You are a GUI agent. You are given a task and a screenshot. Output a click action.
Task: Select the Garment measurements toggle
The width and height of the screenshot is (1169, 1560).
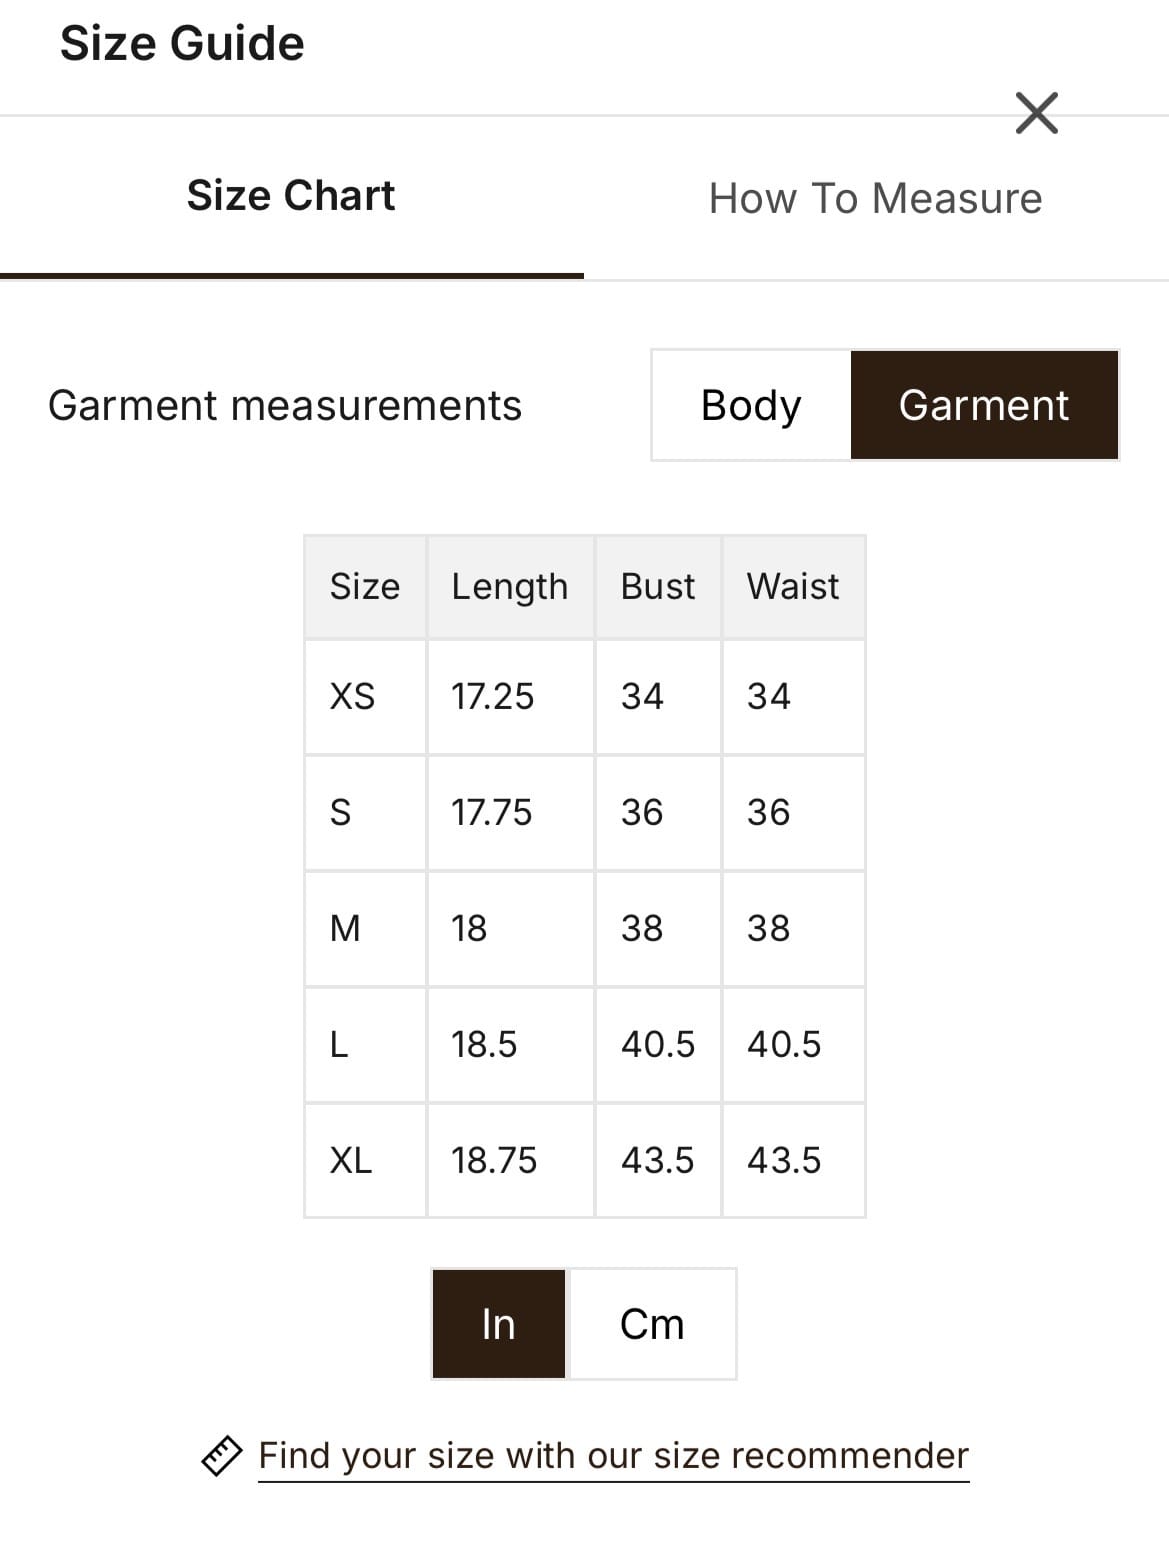click(984, 405)
